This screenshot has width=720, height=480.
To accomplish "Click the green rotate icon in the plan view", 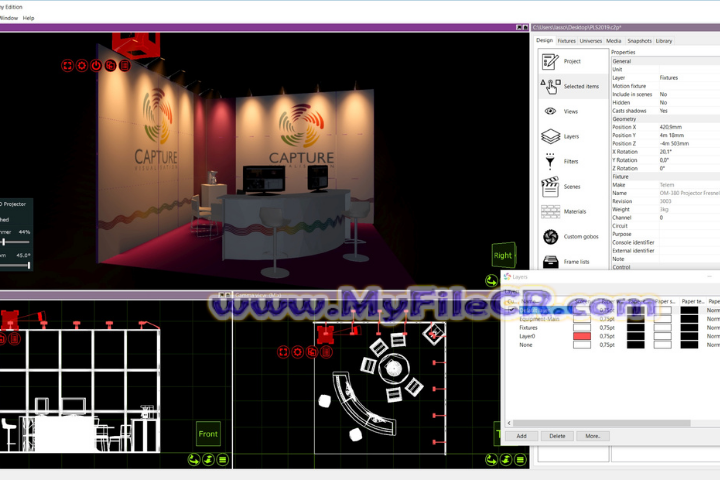I will (x=491, y=459).
